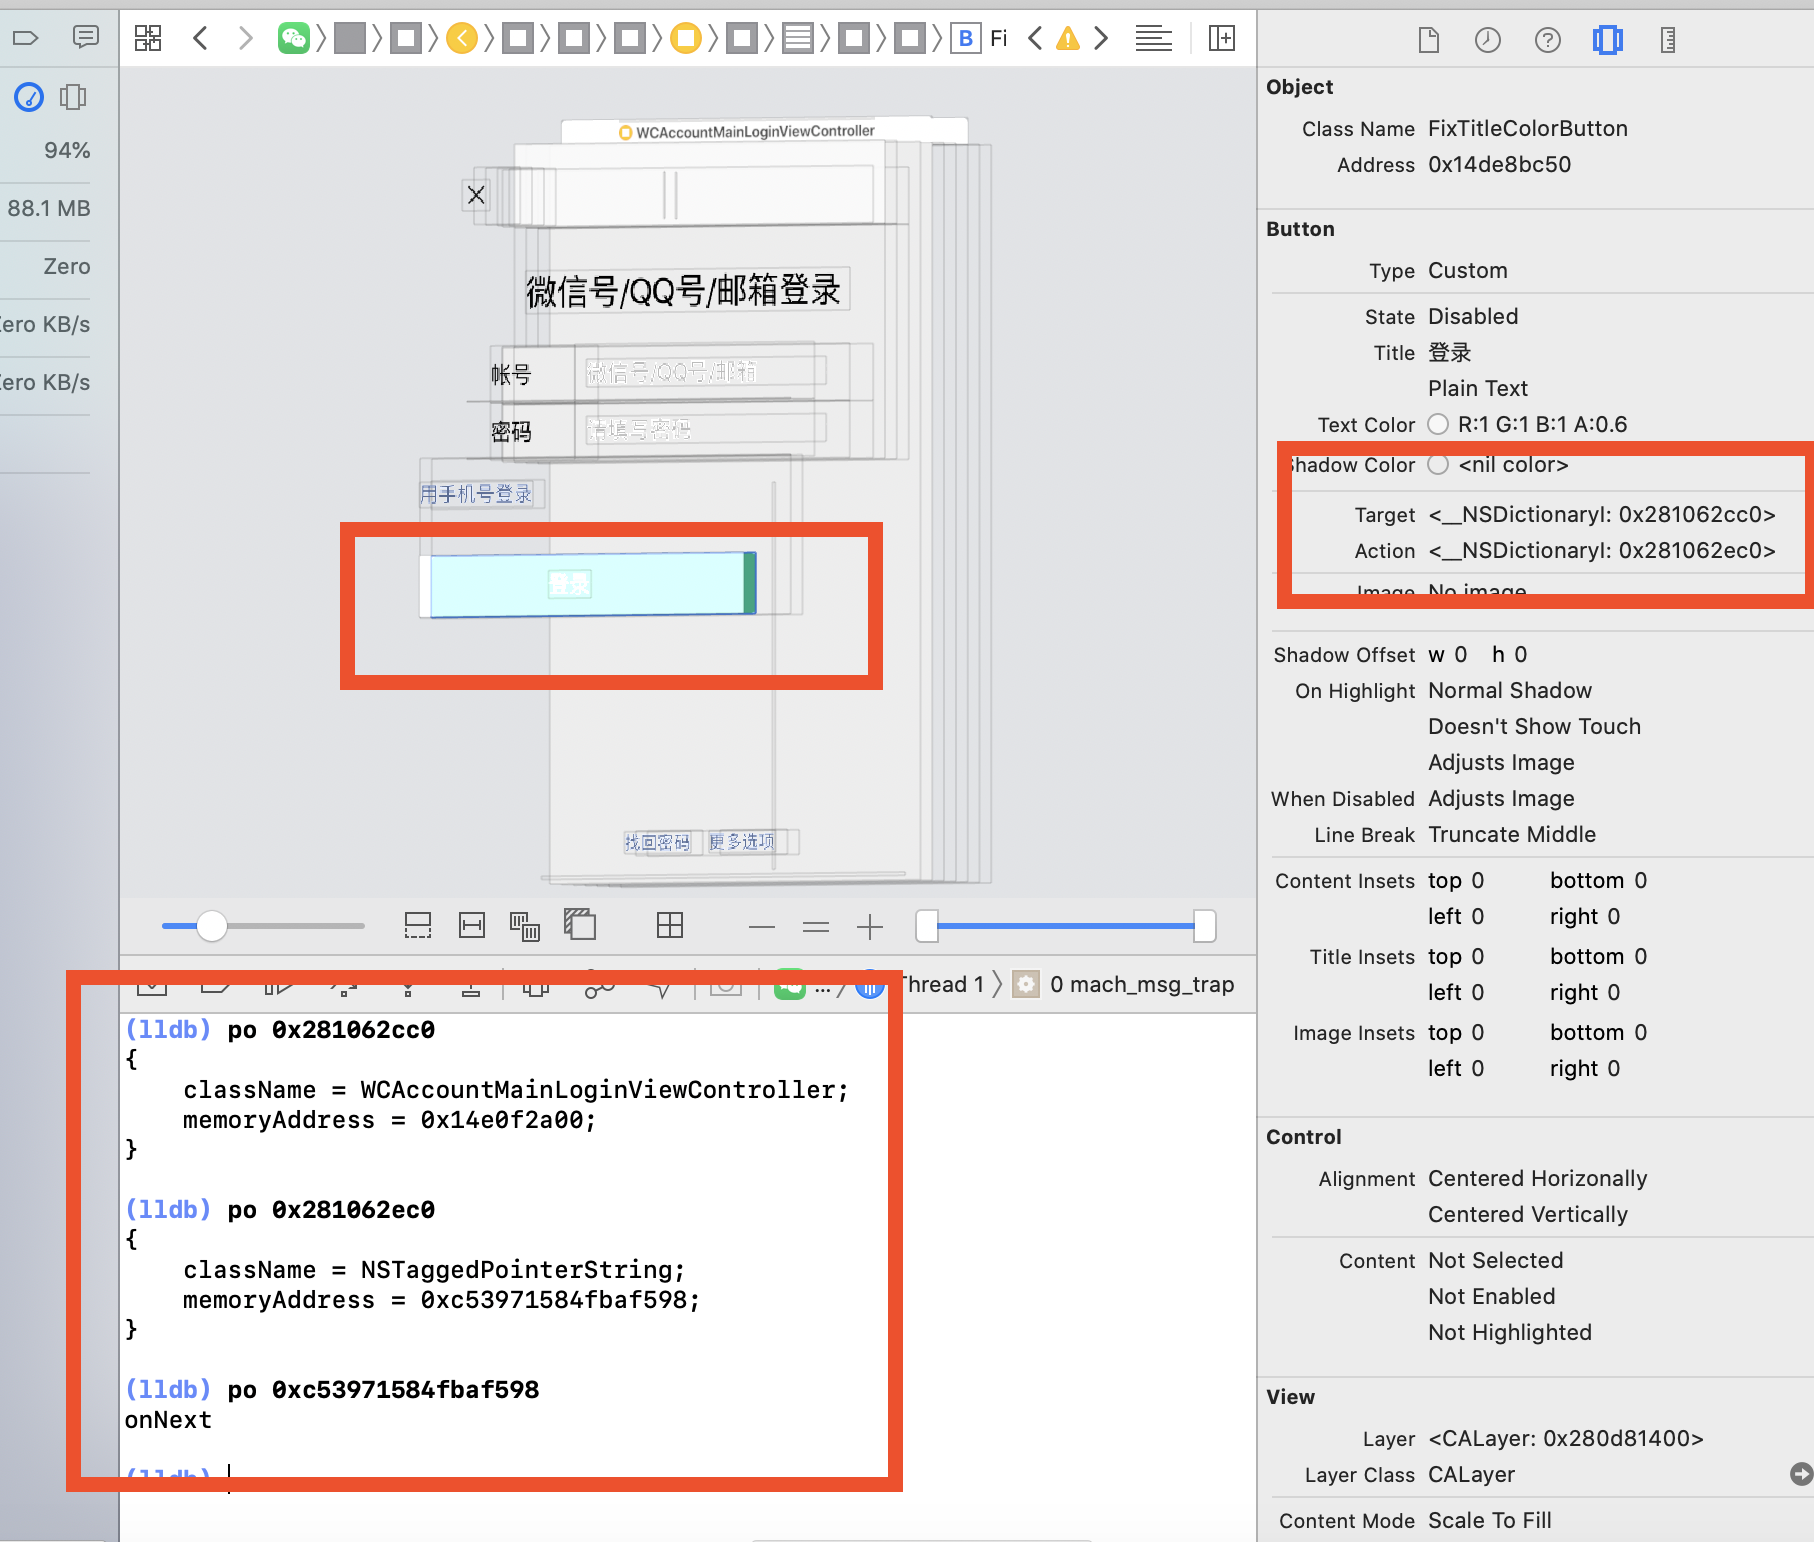Screen dimensions: 1814x1542
Task: Click the 帐号 account input field
Action: tap(706, 372)
